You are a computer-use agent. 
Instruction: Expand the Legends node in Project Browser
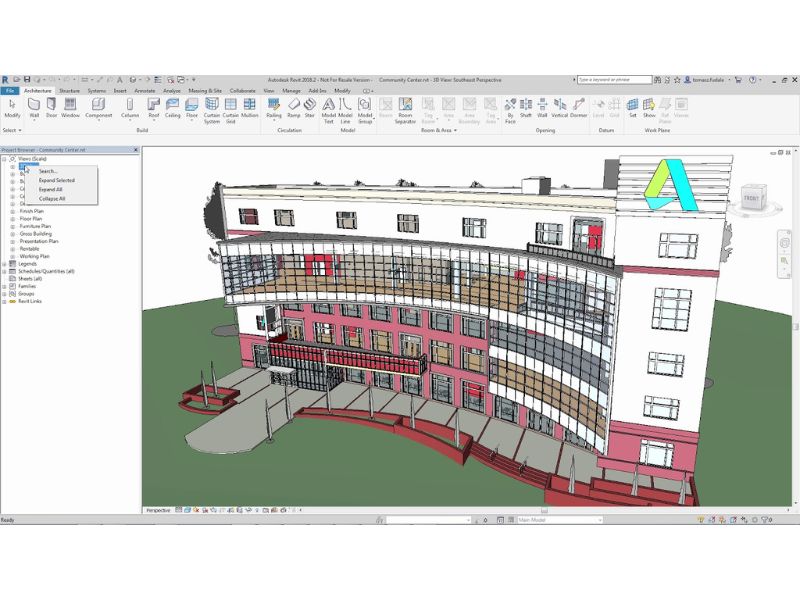(x=4, y=264)
